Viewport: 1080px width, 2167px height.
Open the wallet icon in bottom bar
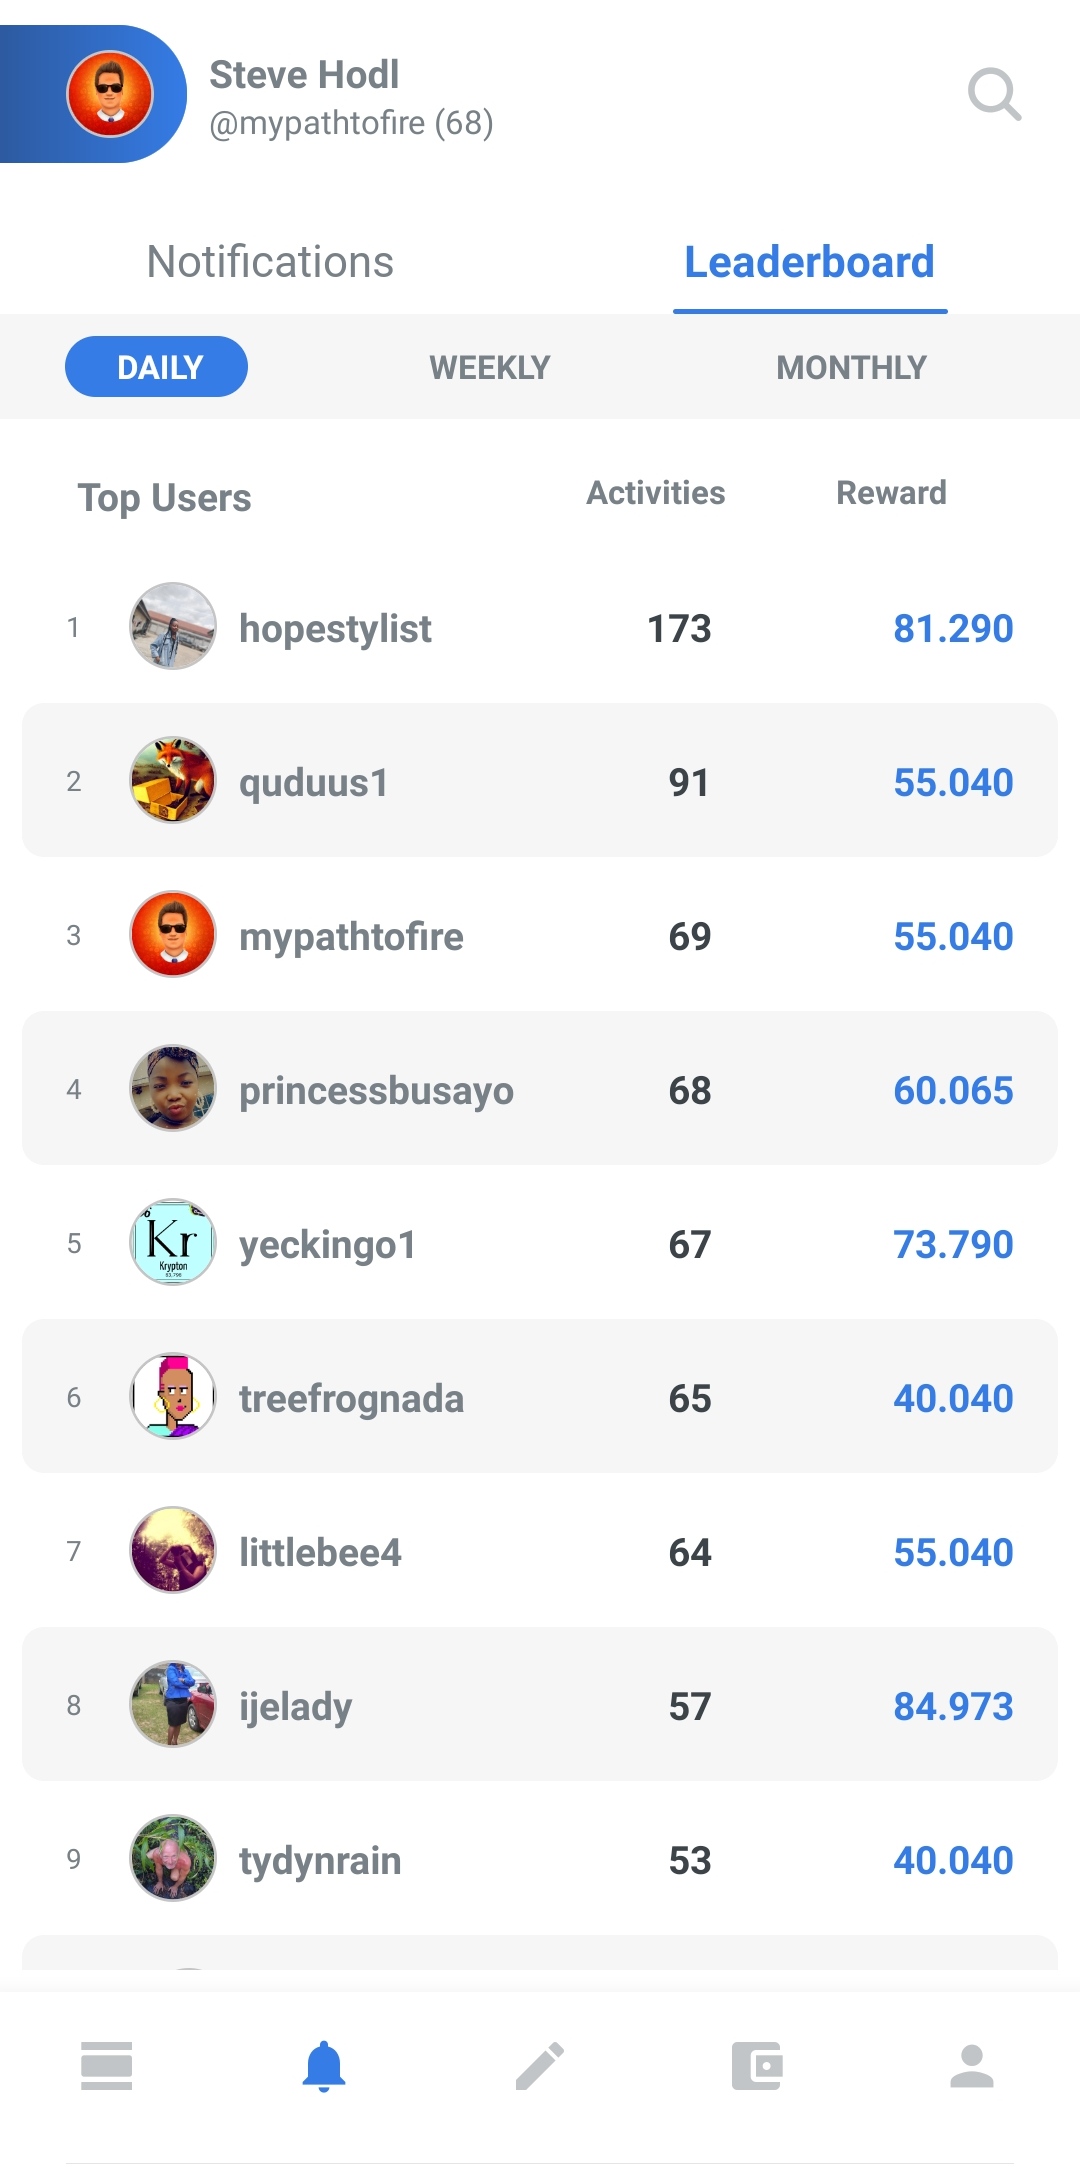757,2066
